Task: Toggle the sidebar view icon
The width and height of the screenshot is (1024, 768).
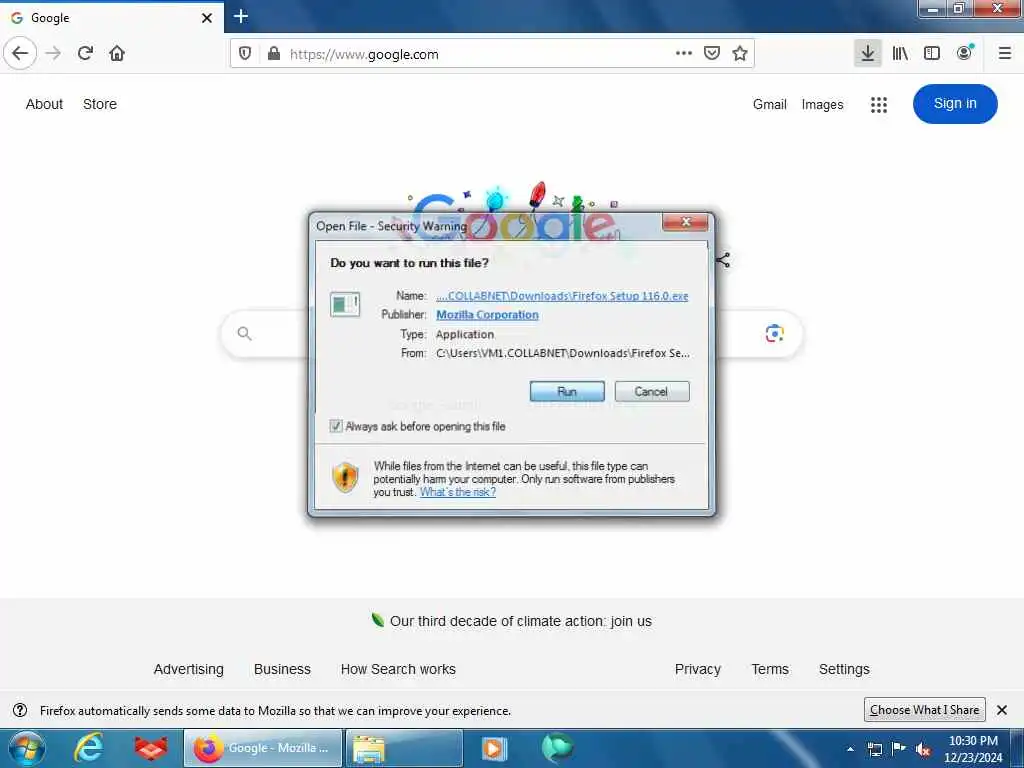Action: (932, 54)
